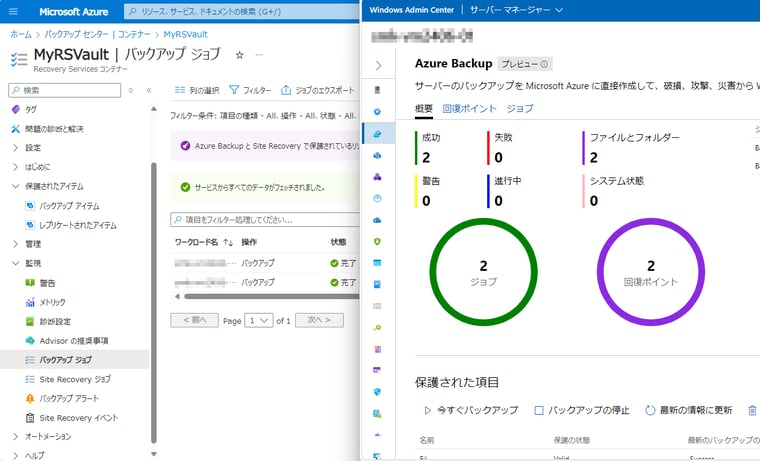The width and height of the screenshot is (760, 461).
Task: Open the Azure portal hamburger menu
Action: pos(13,11)
